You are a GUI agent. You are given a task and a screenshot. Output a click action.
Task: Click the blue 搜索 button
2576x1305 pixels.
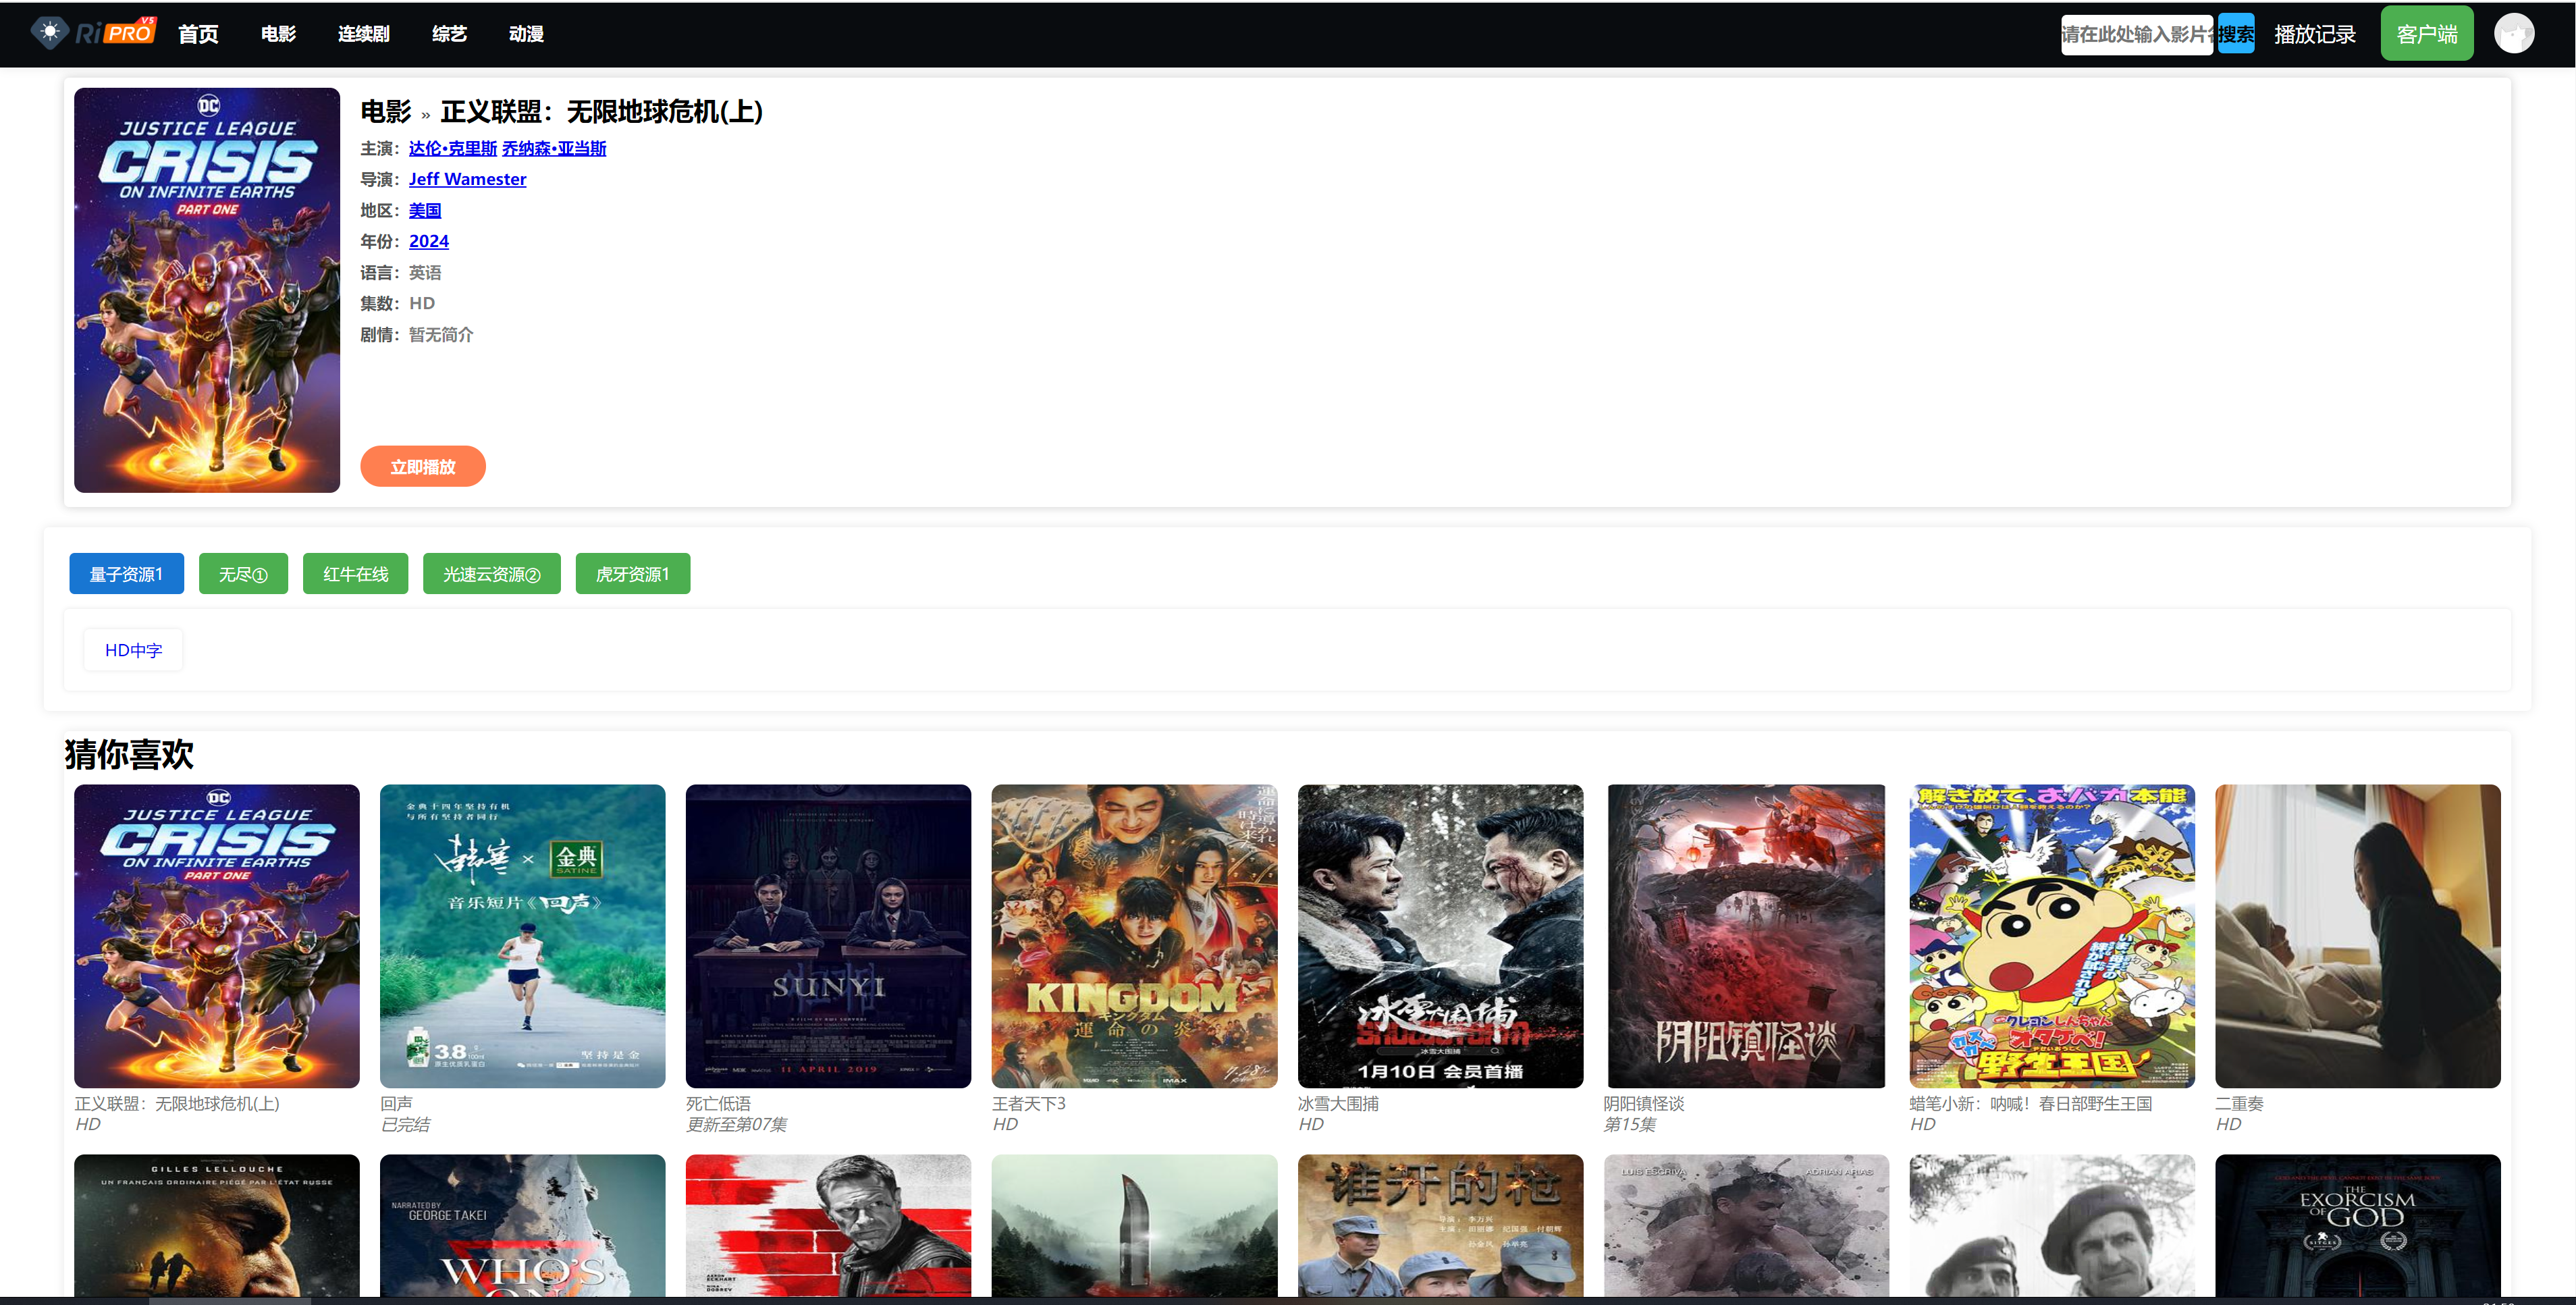click(x=2235, y=34)
